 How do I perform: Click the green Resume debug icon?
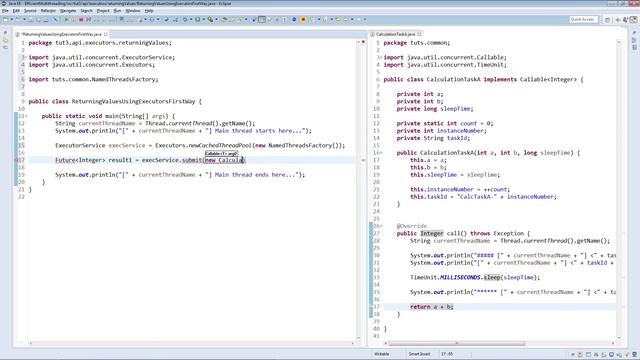66,20
